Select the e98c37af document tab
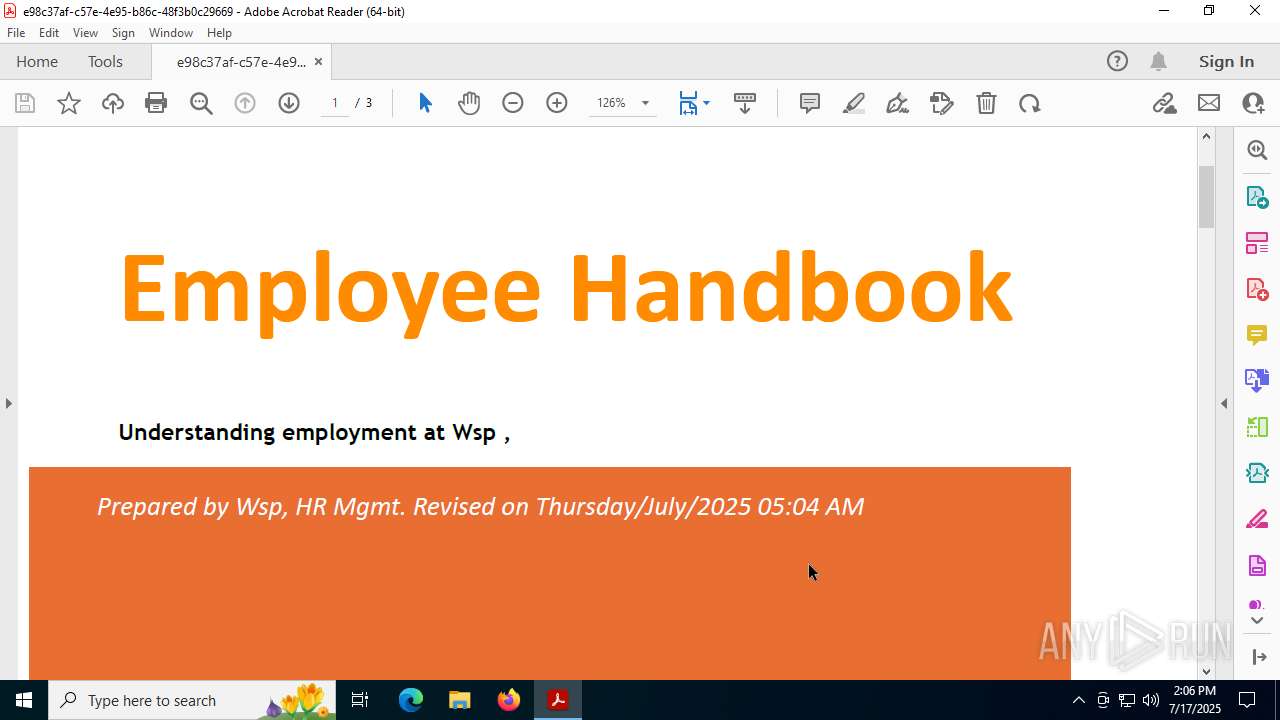Image resolution: width=1280 pixels, height=720 pixels. (241, 62)
